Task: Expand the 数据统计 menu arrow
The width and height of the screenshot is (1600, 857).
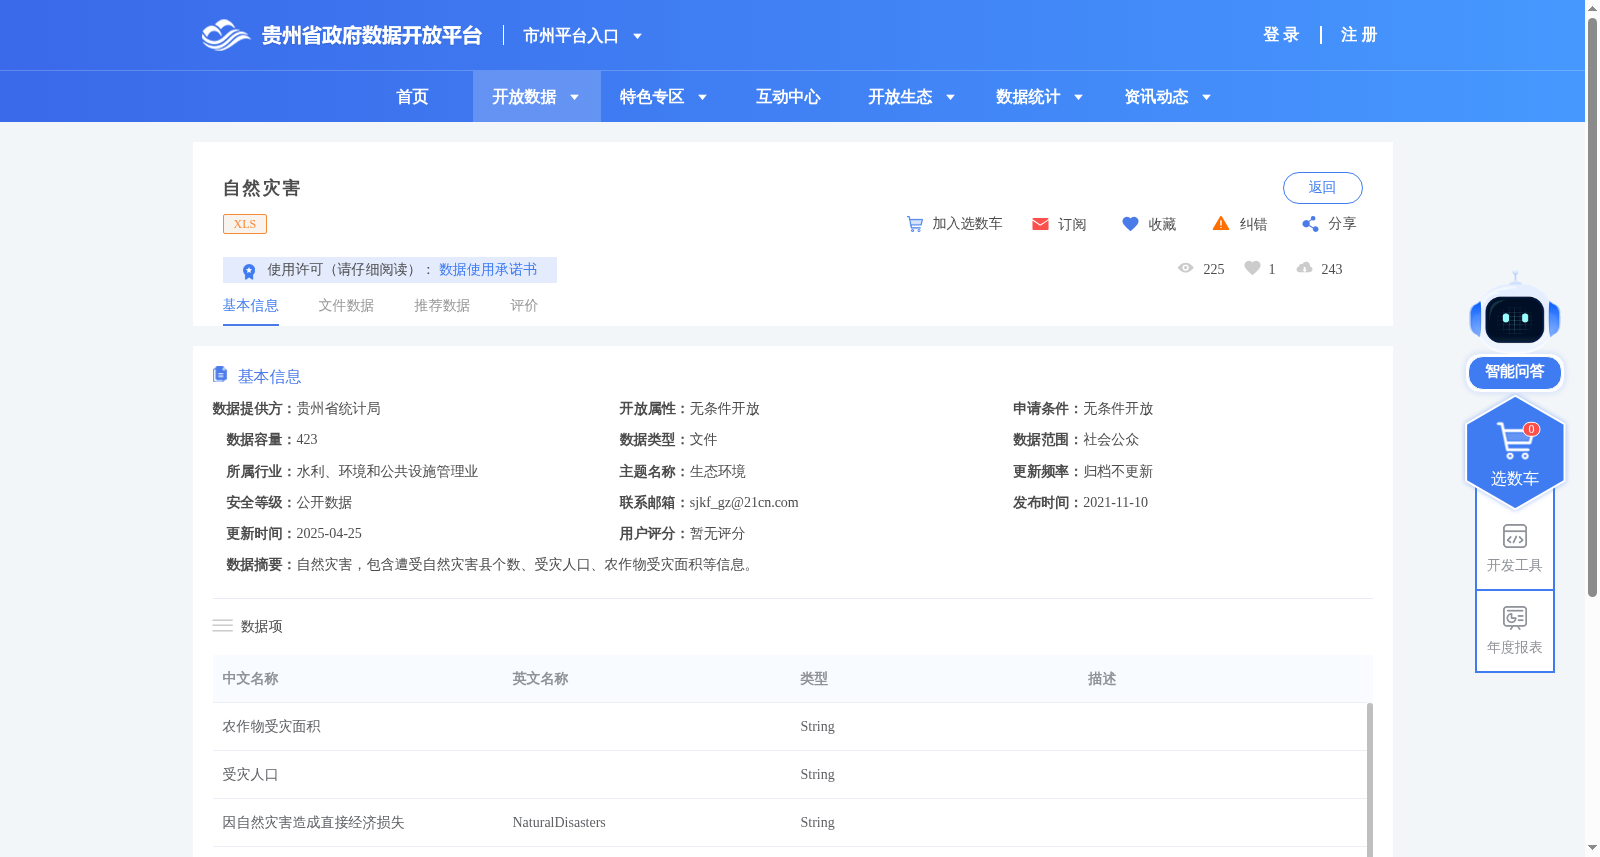Action: click(1078, 97)
